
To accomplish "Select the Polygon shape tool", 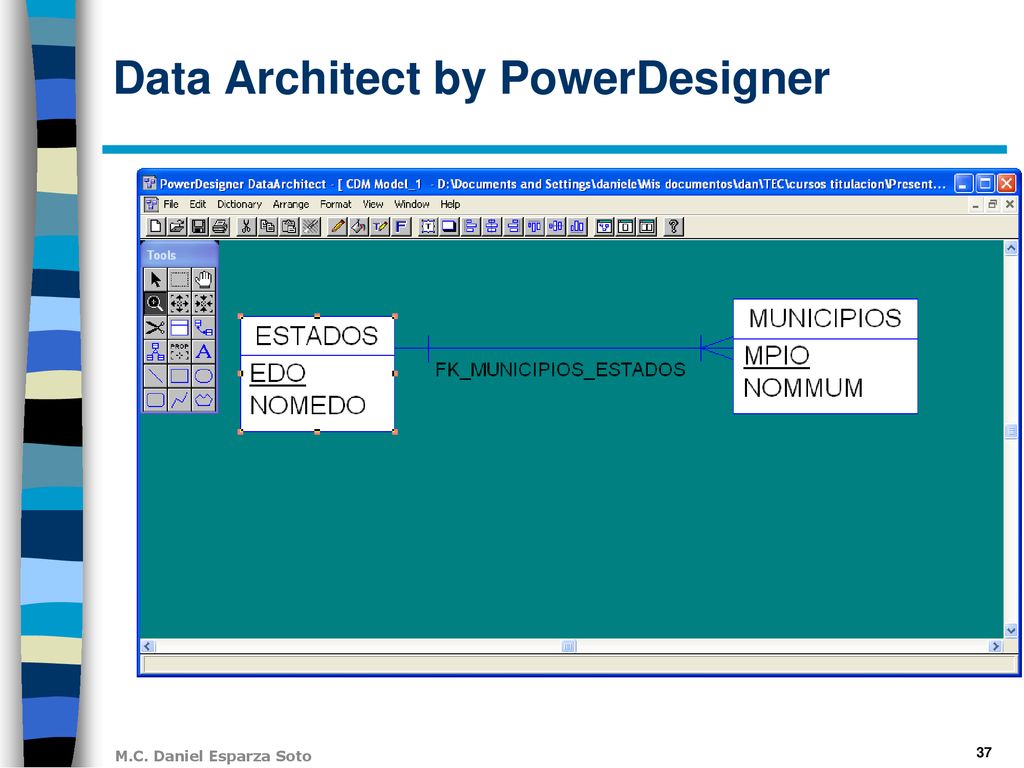I will [x=204, y=400].
